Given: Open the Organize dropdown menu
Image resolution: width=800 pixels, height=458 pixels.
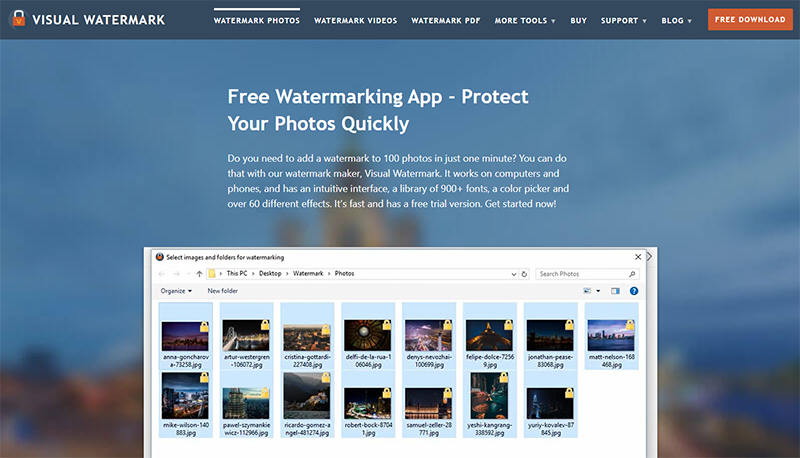Looking at the screenshot, I should coord(176,291).
